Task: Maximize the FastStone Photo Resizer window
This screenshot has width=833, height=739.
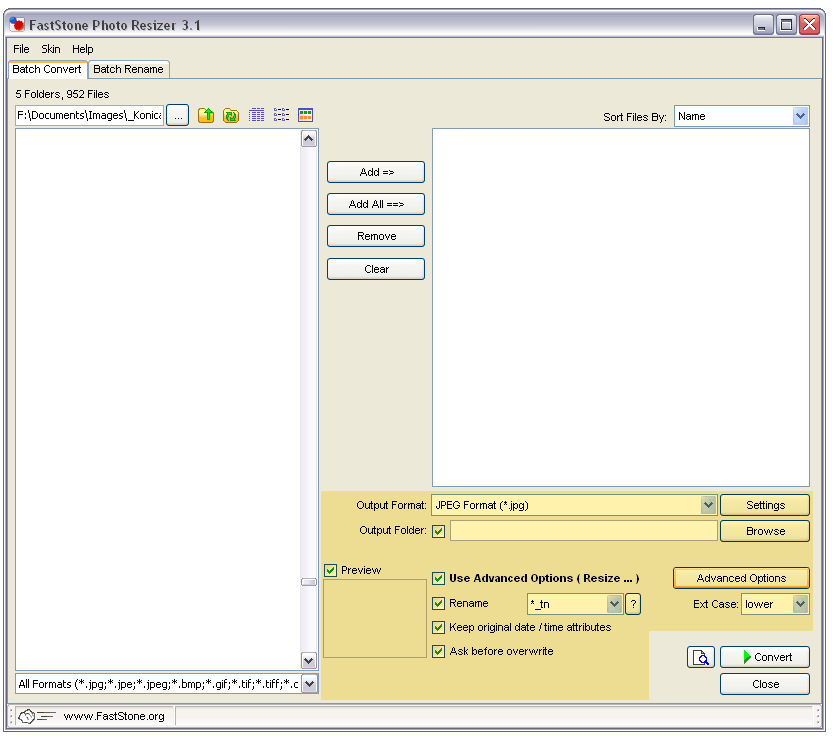Action: (786, 24)
